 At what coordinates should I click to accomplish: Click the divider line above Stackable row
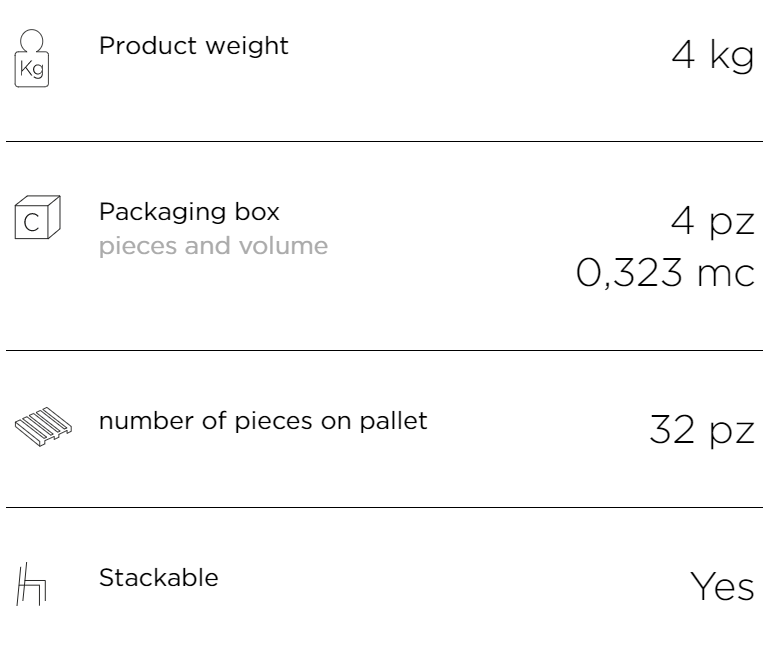(385, 507)
